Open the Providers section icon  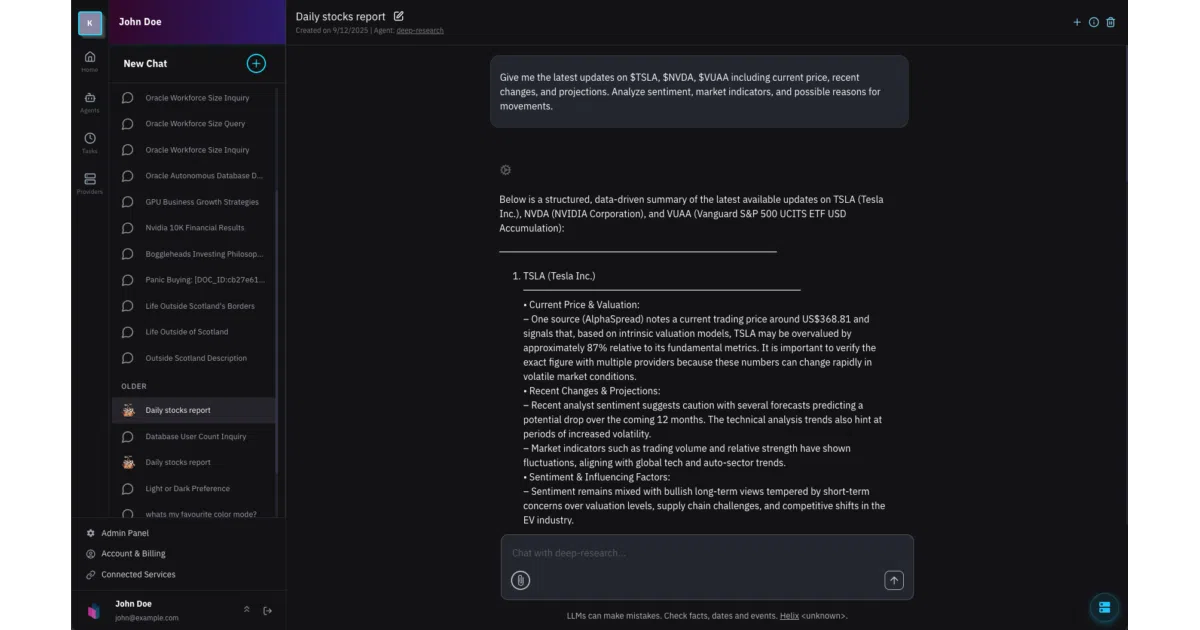coord(90,183)
